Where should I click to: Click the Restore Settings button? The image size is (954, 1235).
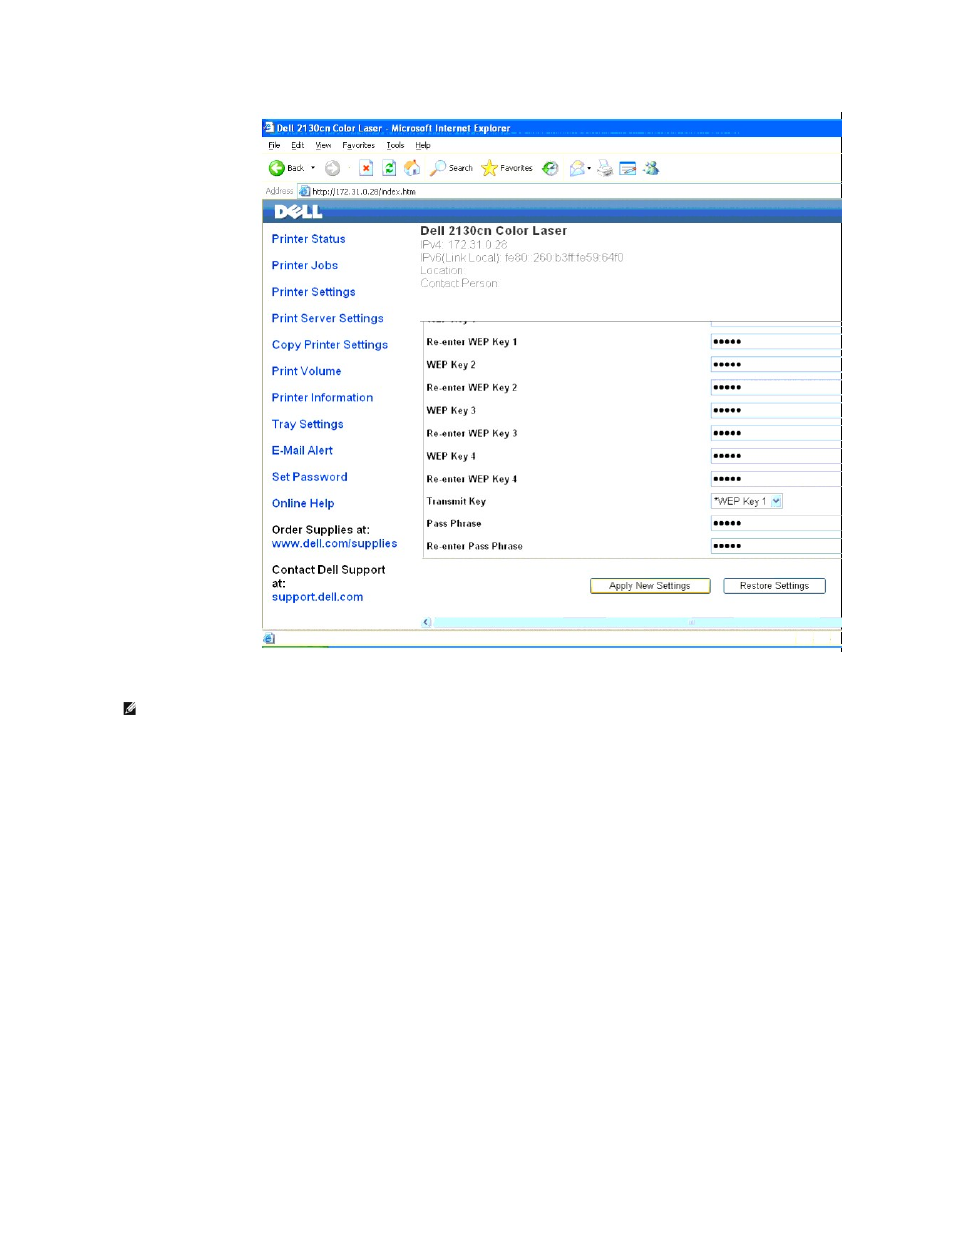774,586
